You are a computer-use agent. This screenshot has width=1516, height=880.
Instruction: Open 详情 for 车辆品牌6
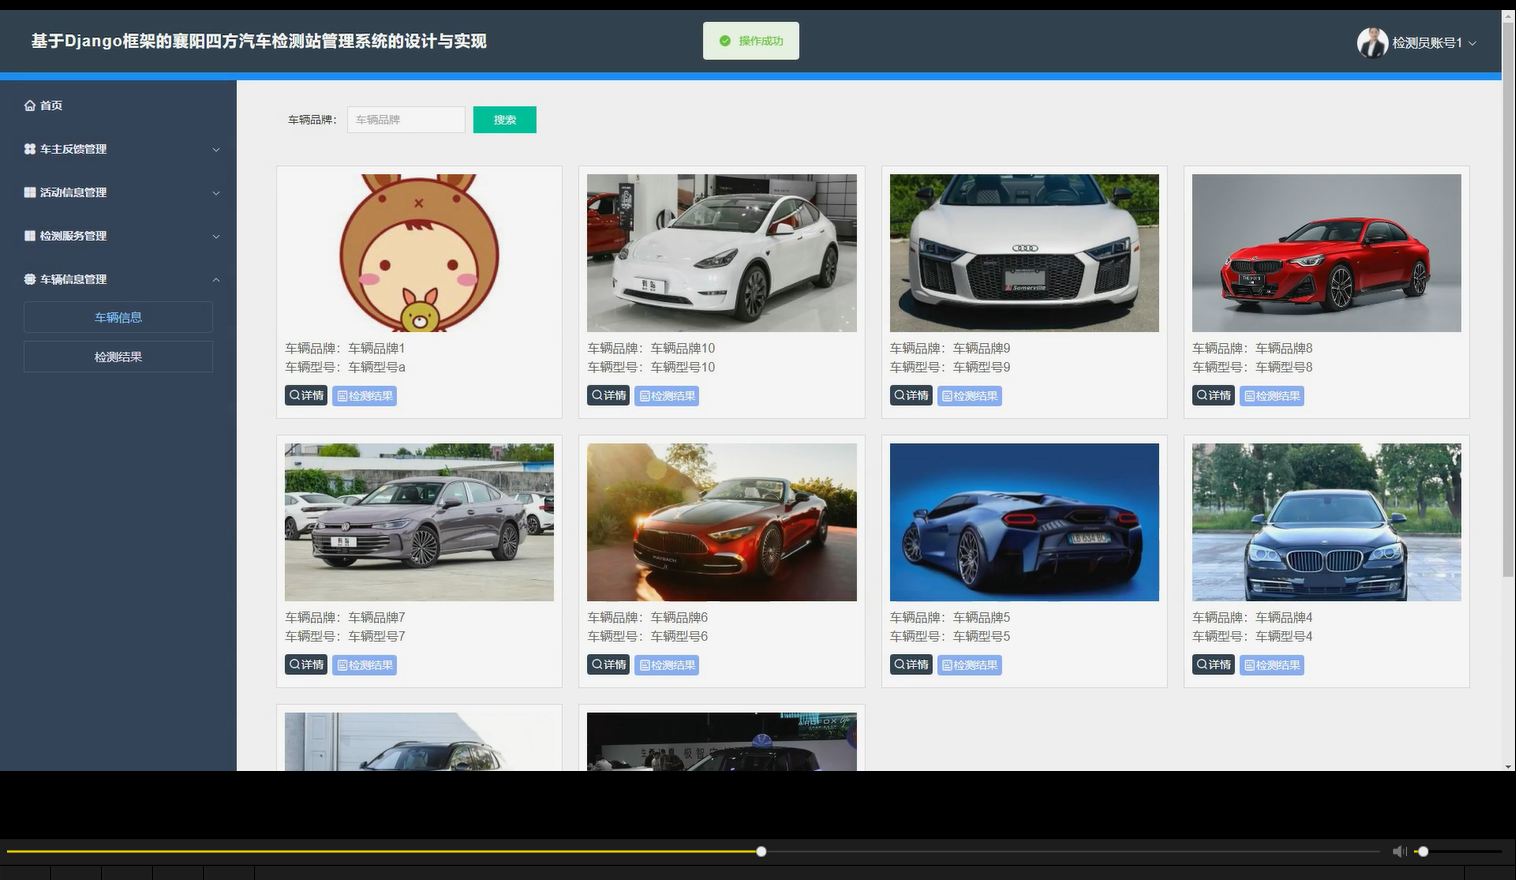point(608,665)
